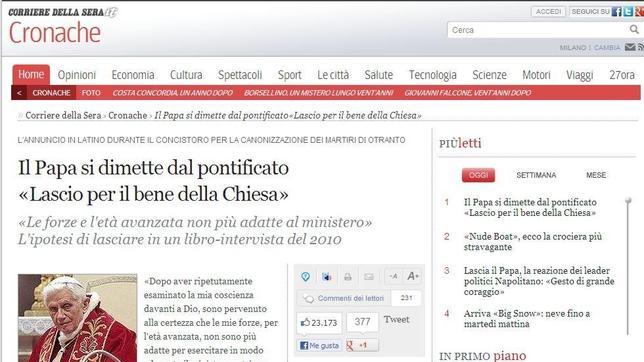This screenshot has height=362, width=644.
Task: Email the article with envelope icon
Action: click(x=369, y=277)
